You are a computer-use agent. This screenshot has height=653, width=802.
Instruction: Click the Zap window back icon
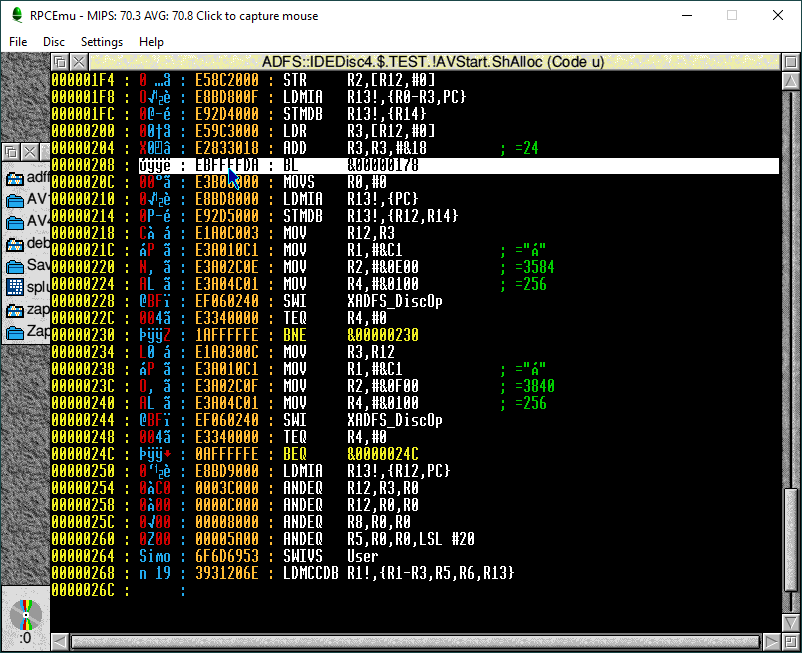click(59, 62)
